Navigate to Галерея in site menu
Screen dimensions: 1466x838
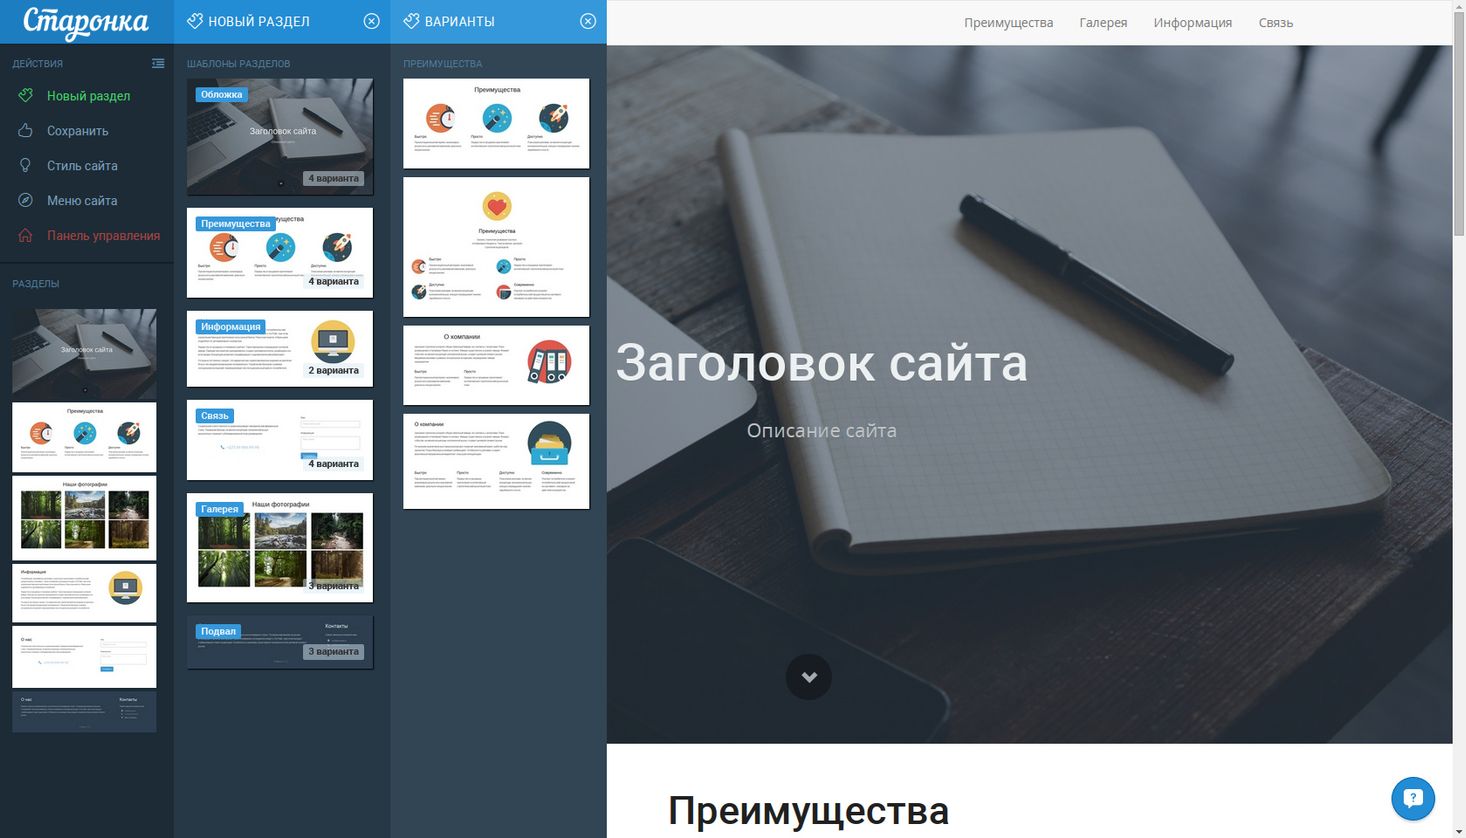1103,23
